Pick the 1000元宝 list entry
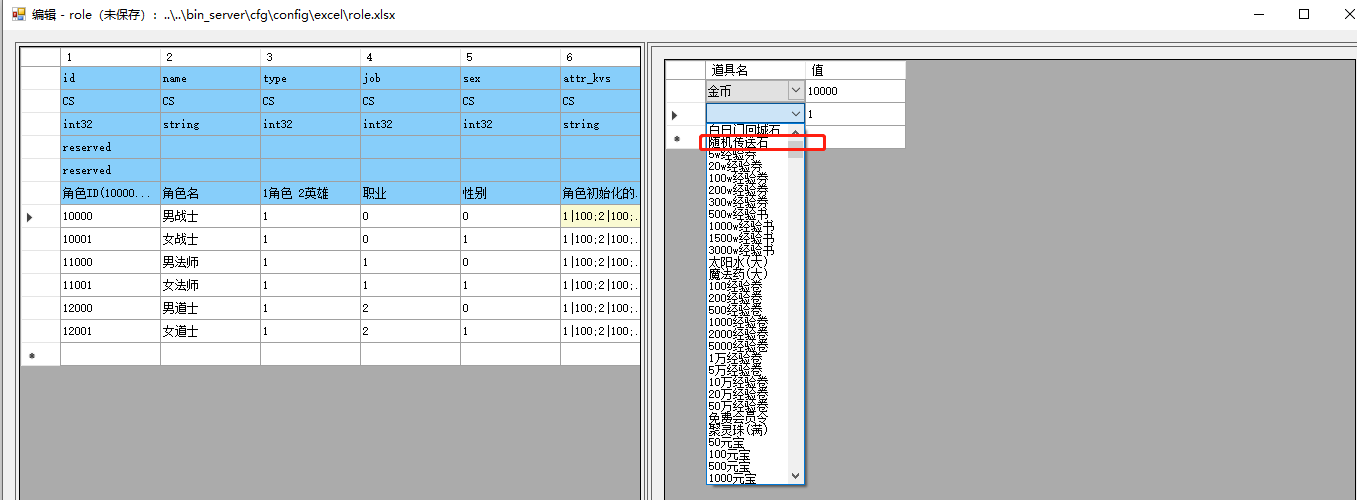The width and height of the screenshot is (1357, 500). click(733, 478)
